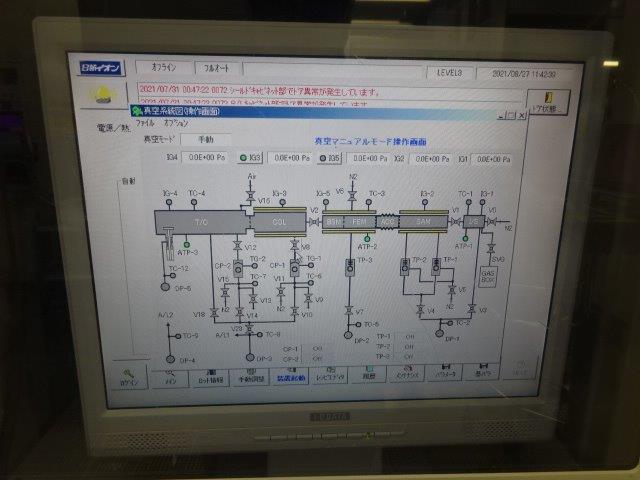Open the オプション menu
This screenshot has height=480, width=640.
176,122
